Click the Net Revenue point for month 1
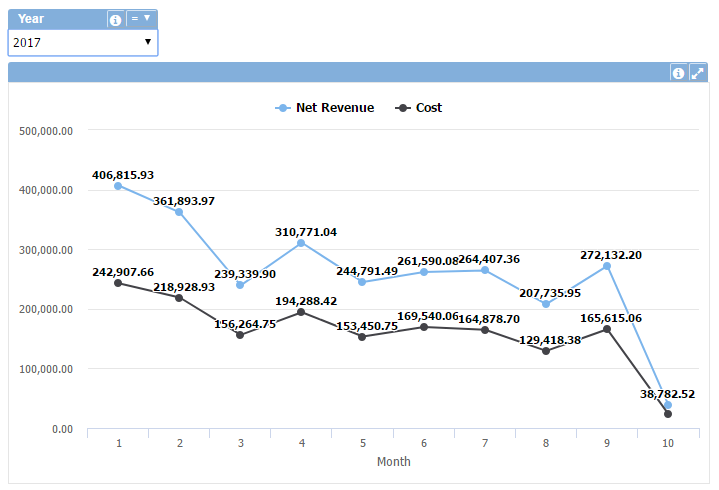The width and height of the screenshot is (719, 490). 118,186
